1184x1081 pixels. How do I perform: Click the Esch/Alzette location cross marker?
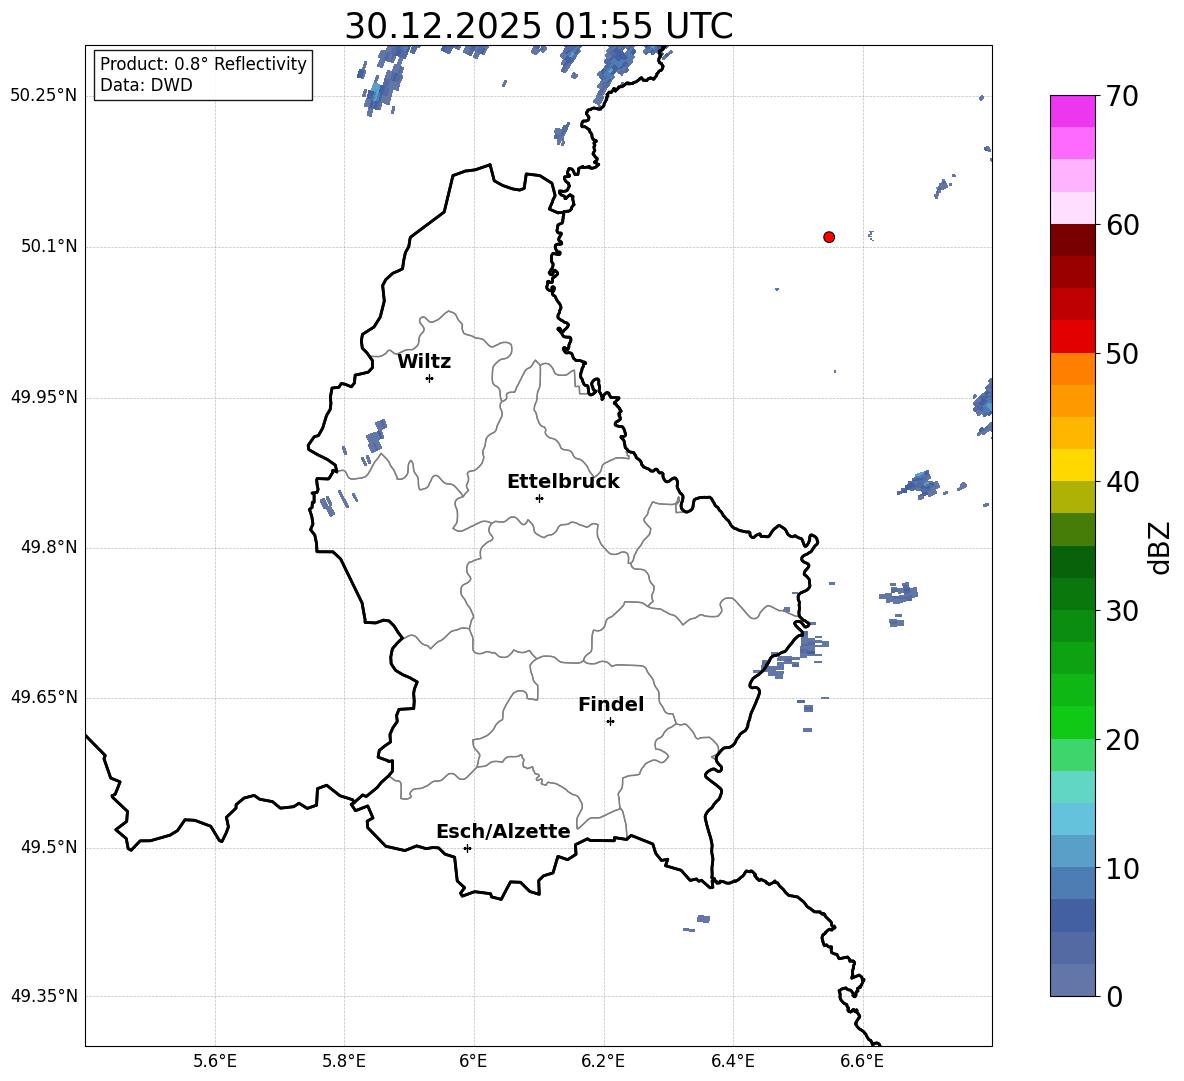click(x=467, y=848)
